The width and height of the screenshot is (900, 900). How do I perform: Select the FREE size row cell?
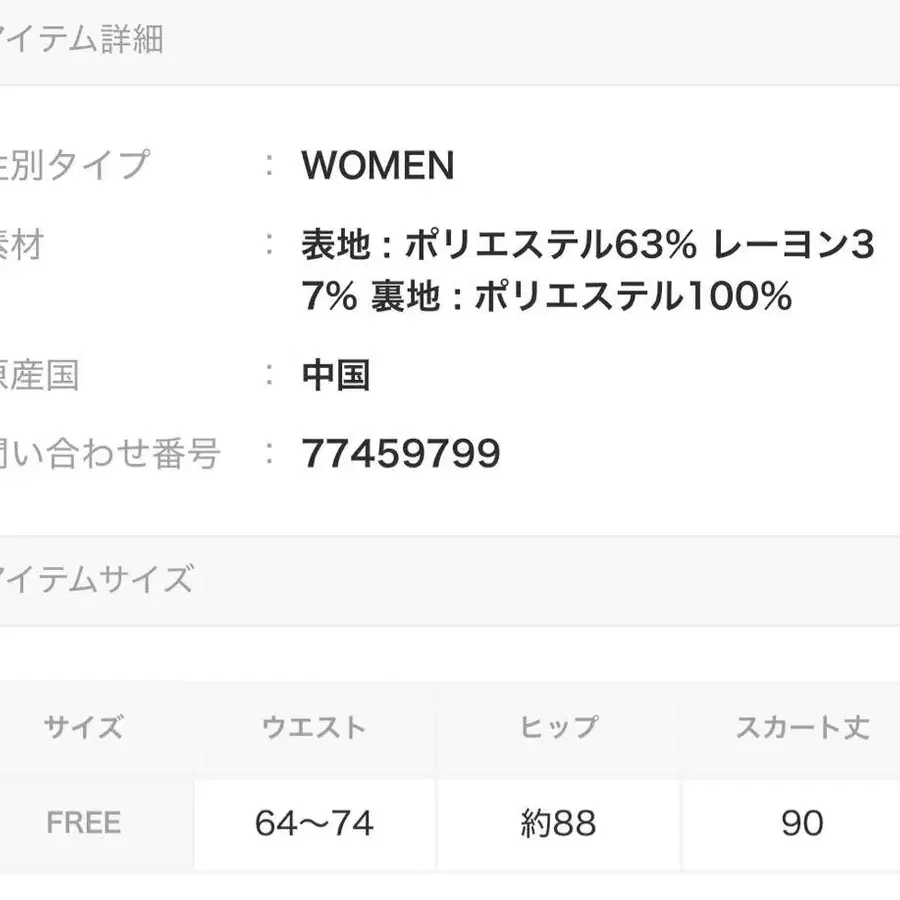point(84,823)
